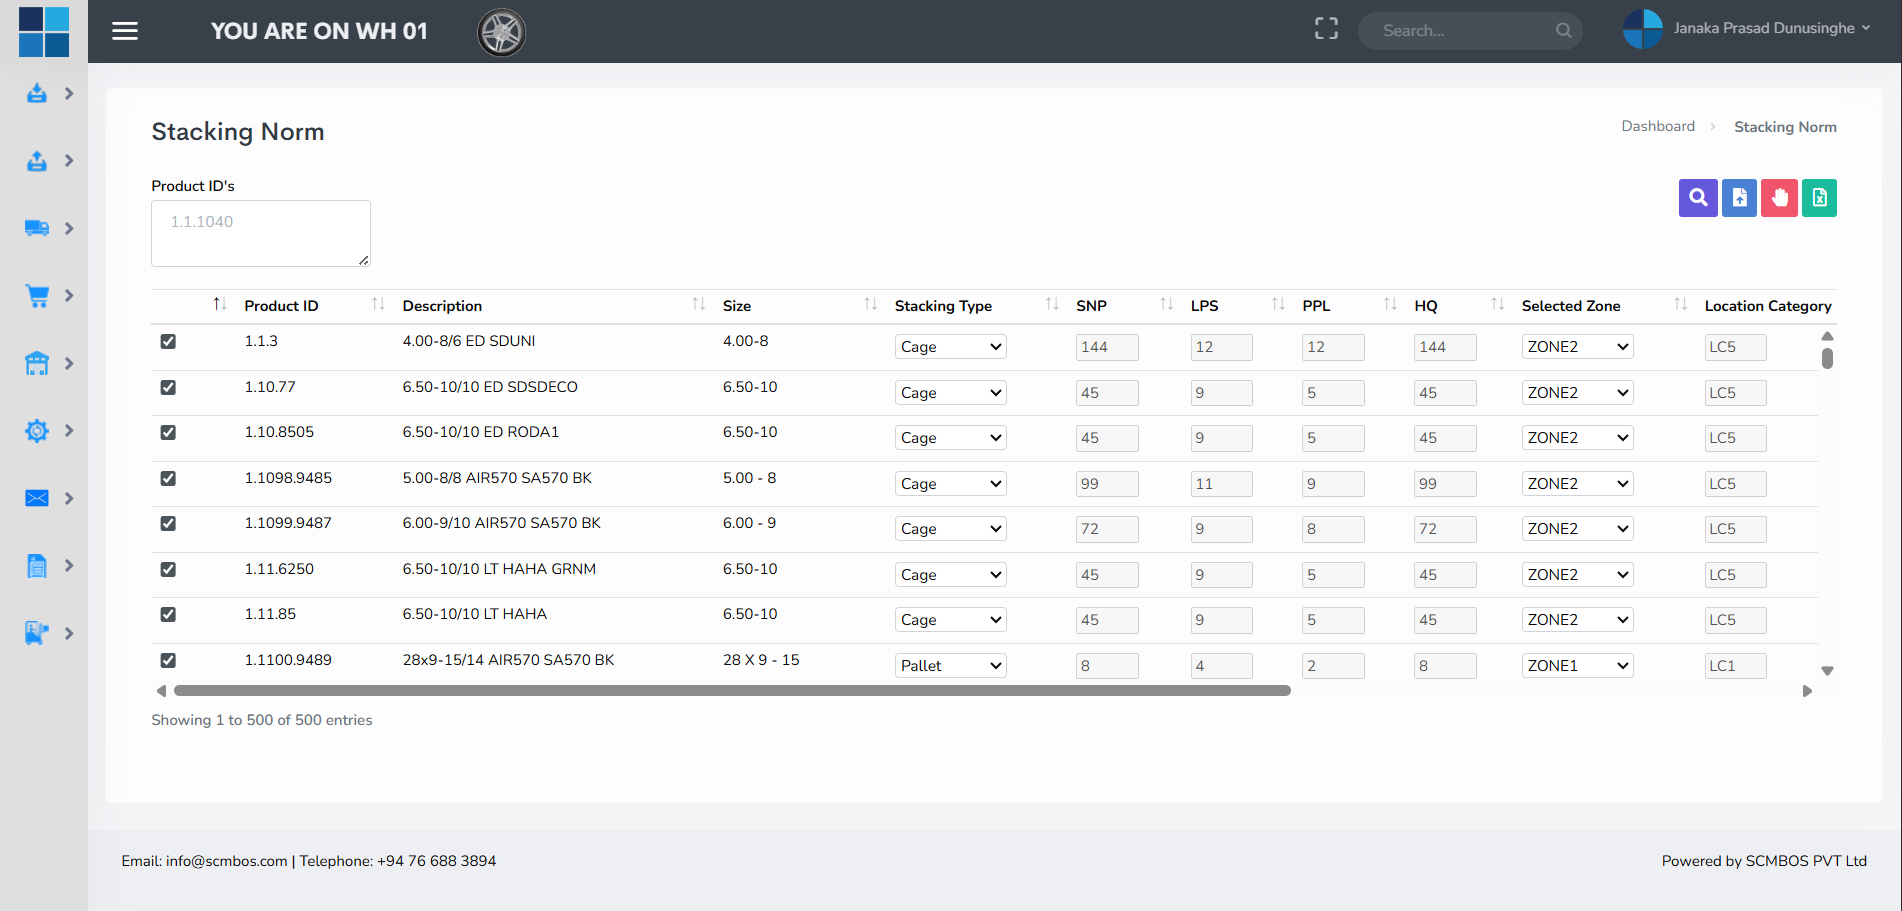
Task: Click the purple search magnifier button
Action: 1697,198
